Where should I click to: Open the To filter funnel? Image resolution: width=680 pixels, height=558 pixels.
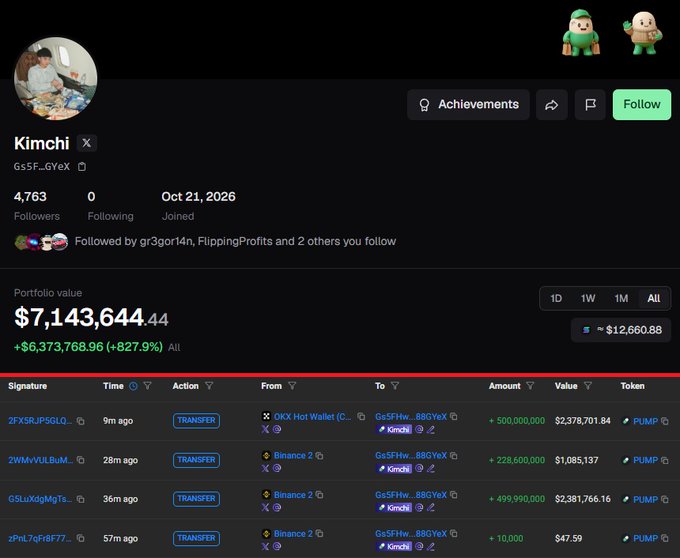[395, 385]
